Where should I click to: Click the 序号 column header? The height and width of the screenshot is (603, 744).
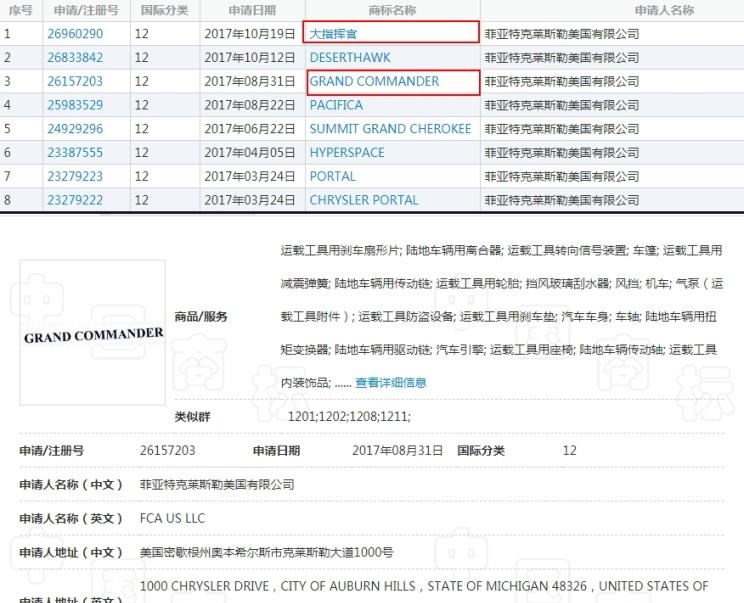pos(20,10)
